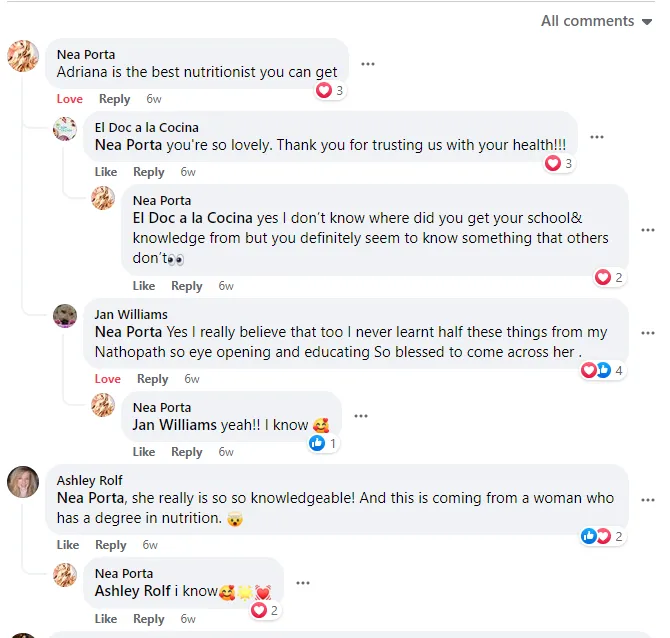Reply to Jan Williams' comment

[x=153, y=379]
